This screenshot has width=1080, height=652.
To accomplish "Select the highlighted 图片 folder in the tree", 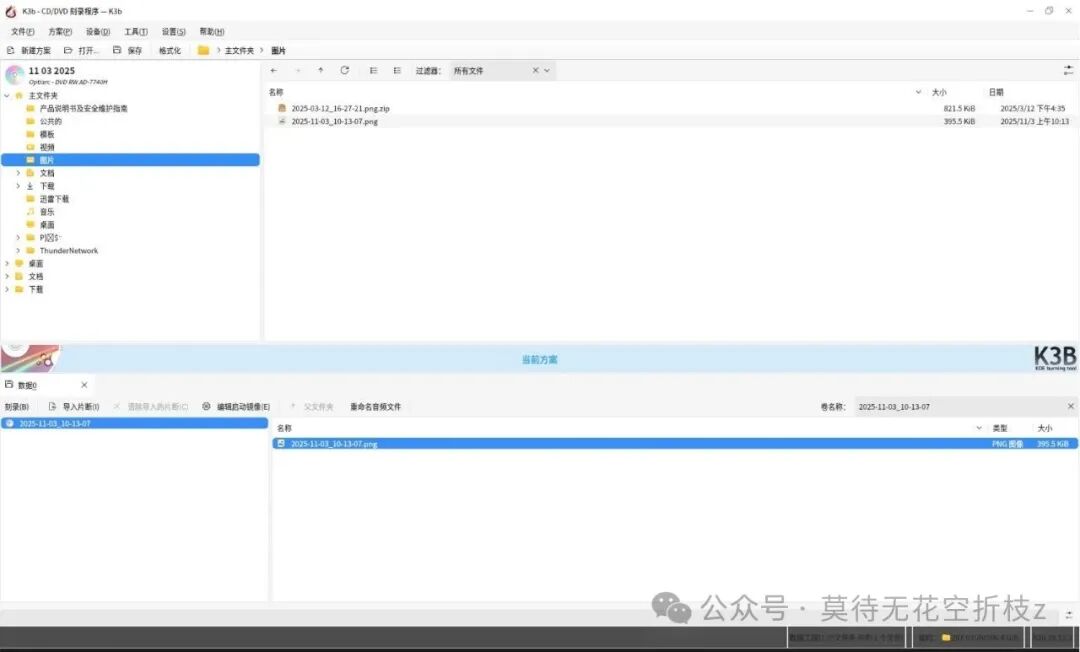I will tap(130, 160).
